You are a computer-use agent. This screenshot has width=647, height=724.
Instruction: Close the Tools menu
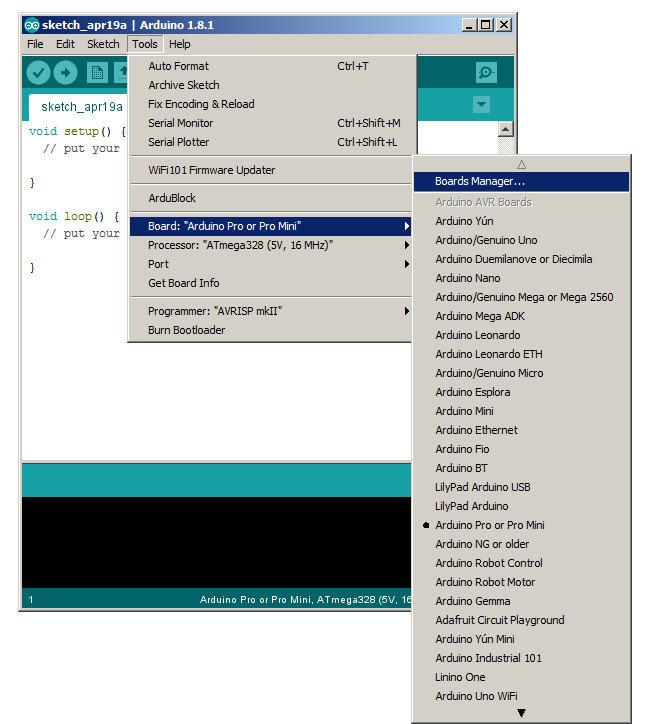tap(145, 44)
